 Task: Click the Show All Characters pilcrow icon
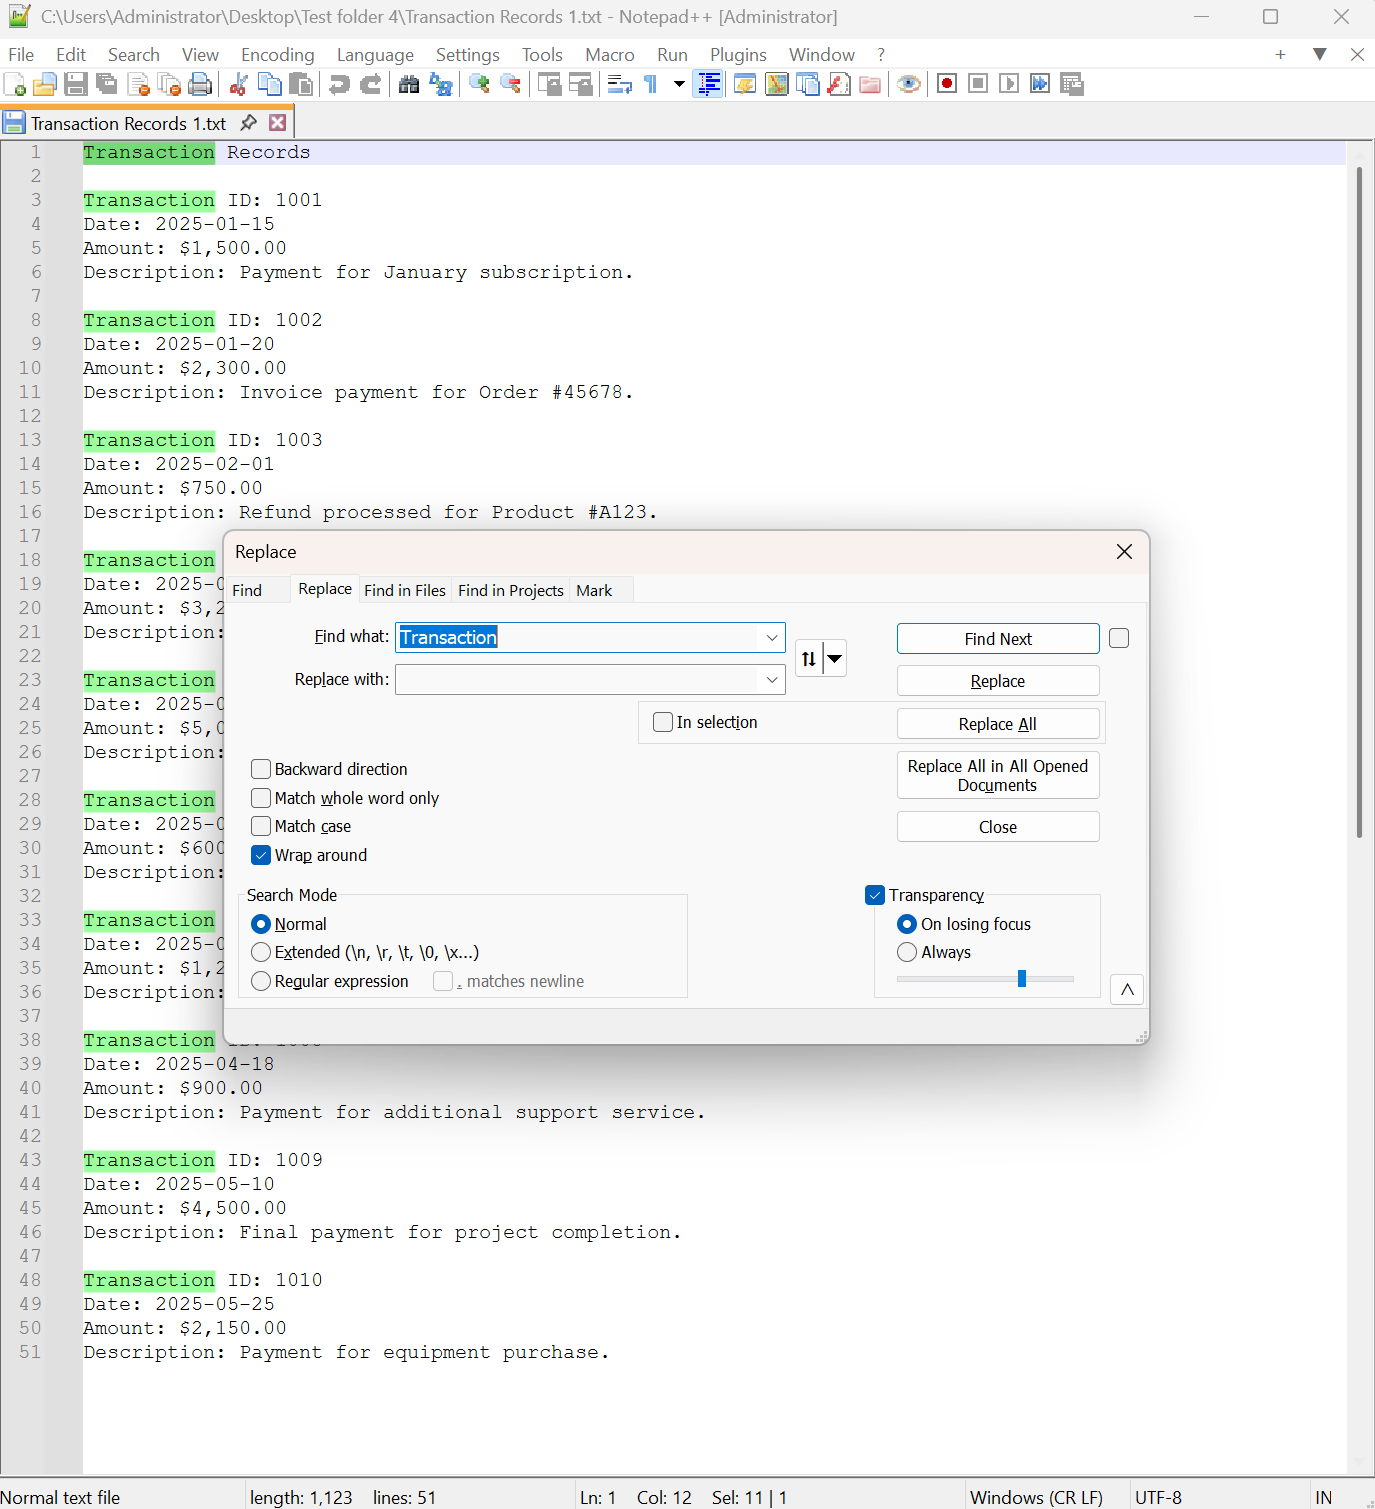pos(651,84)
